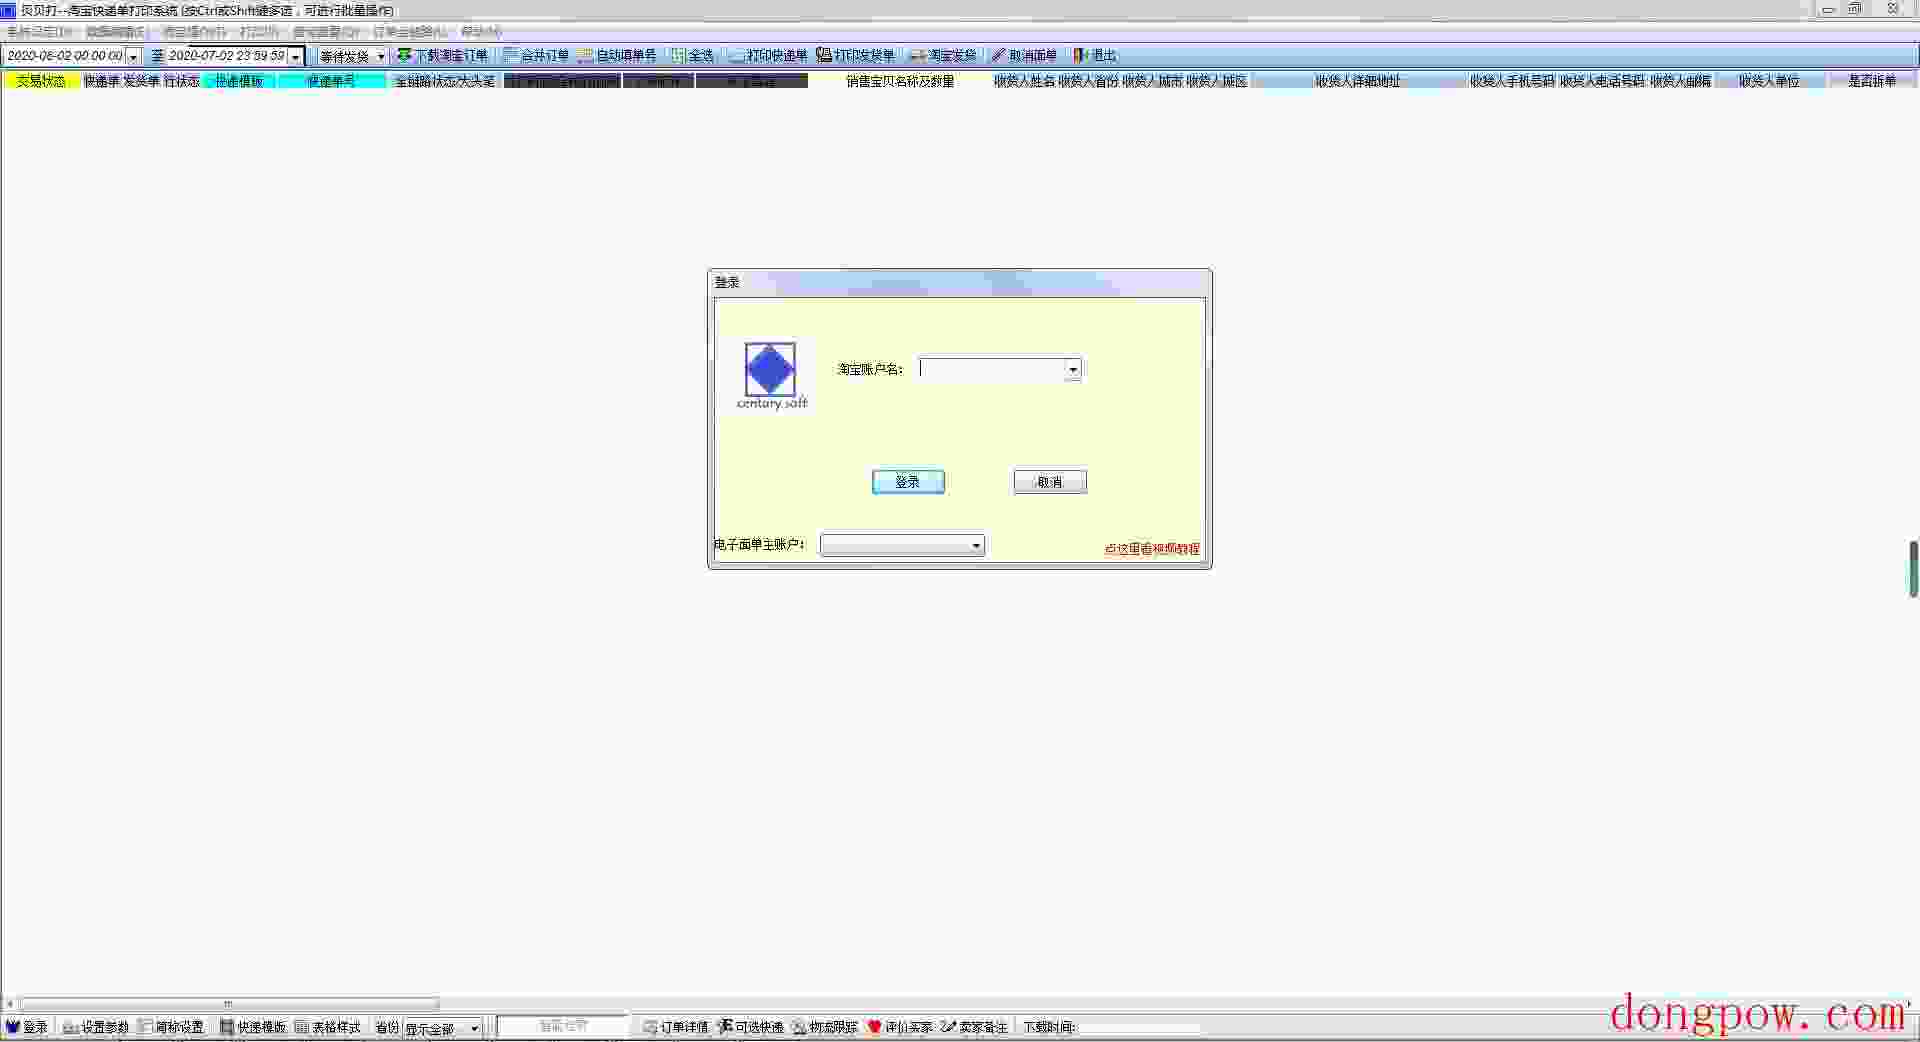Click the 收货人电话号码 column header
The width and height of the screenshot is (1920, 1042).
pyautogui.click(x=1602, y=81)
